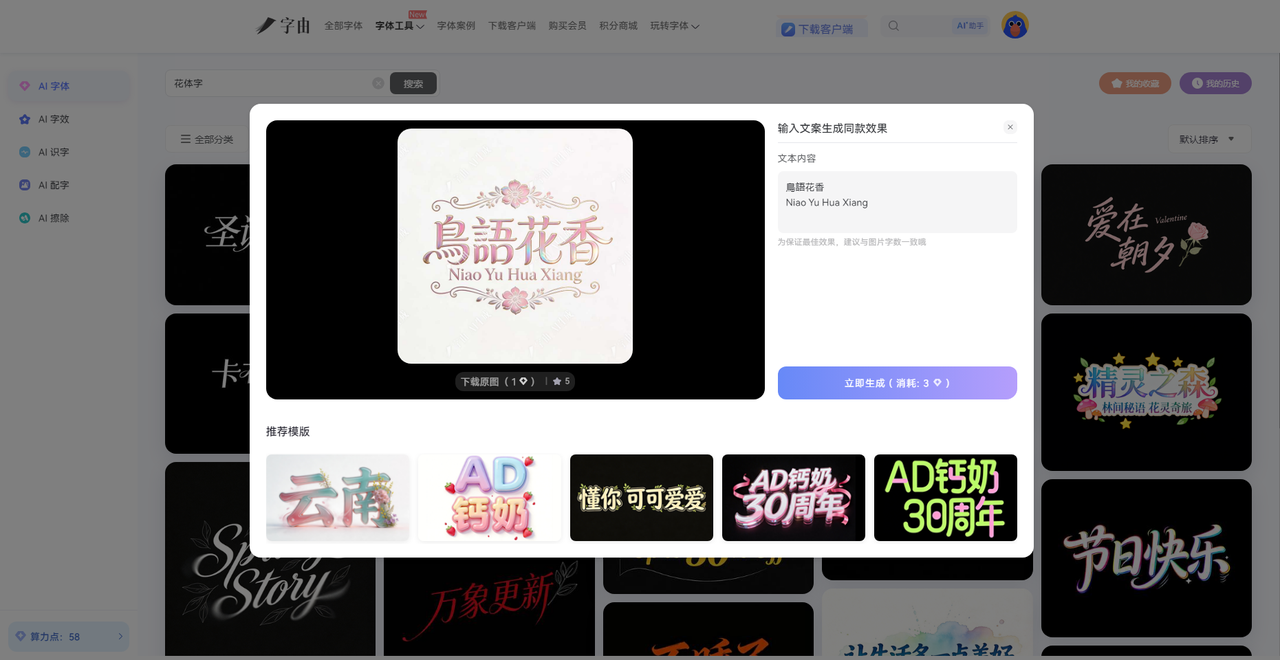Select the 云南 recommended template thumbnail

338,497
